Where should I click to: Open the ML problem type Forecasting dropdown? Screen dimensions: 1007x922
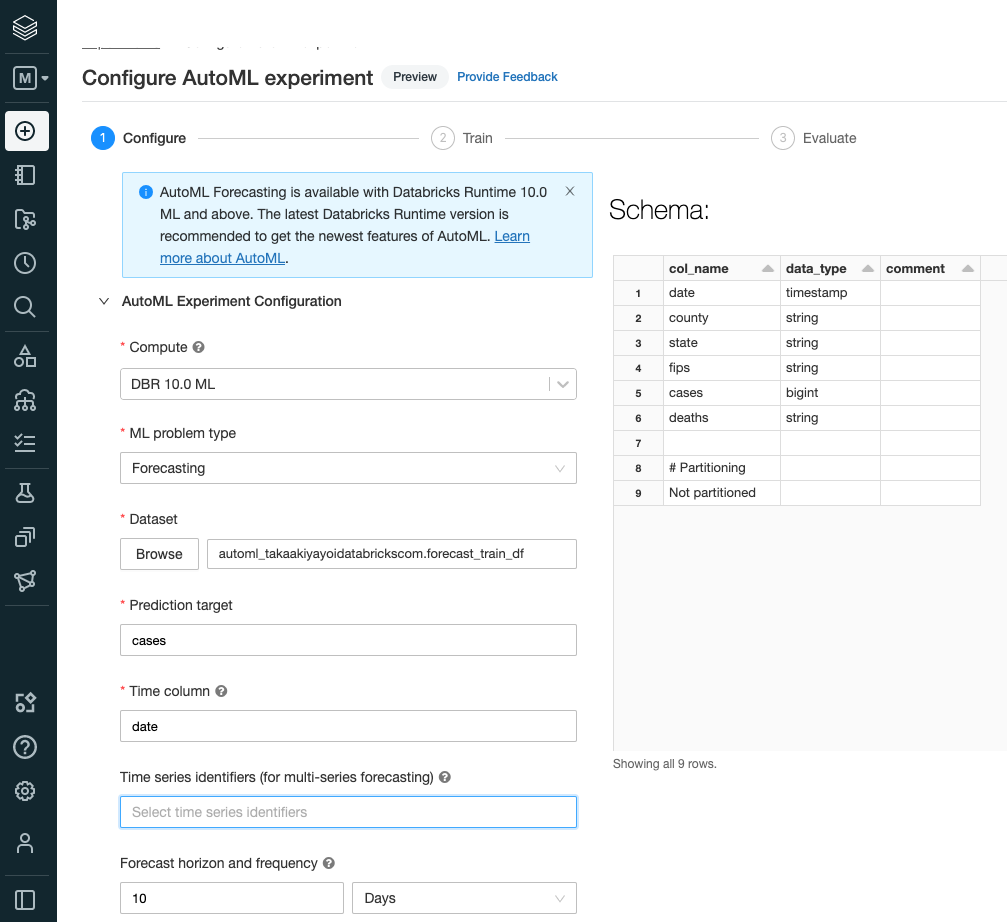[348, 468]
